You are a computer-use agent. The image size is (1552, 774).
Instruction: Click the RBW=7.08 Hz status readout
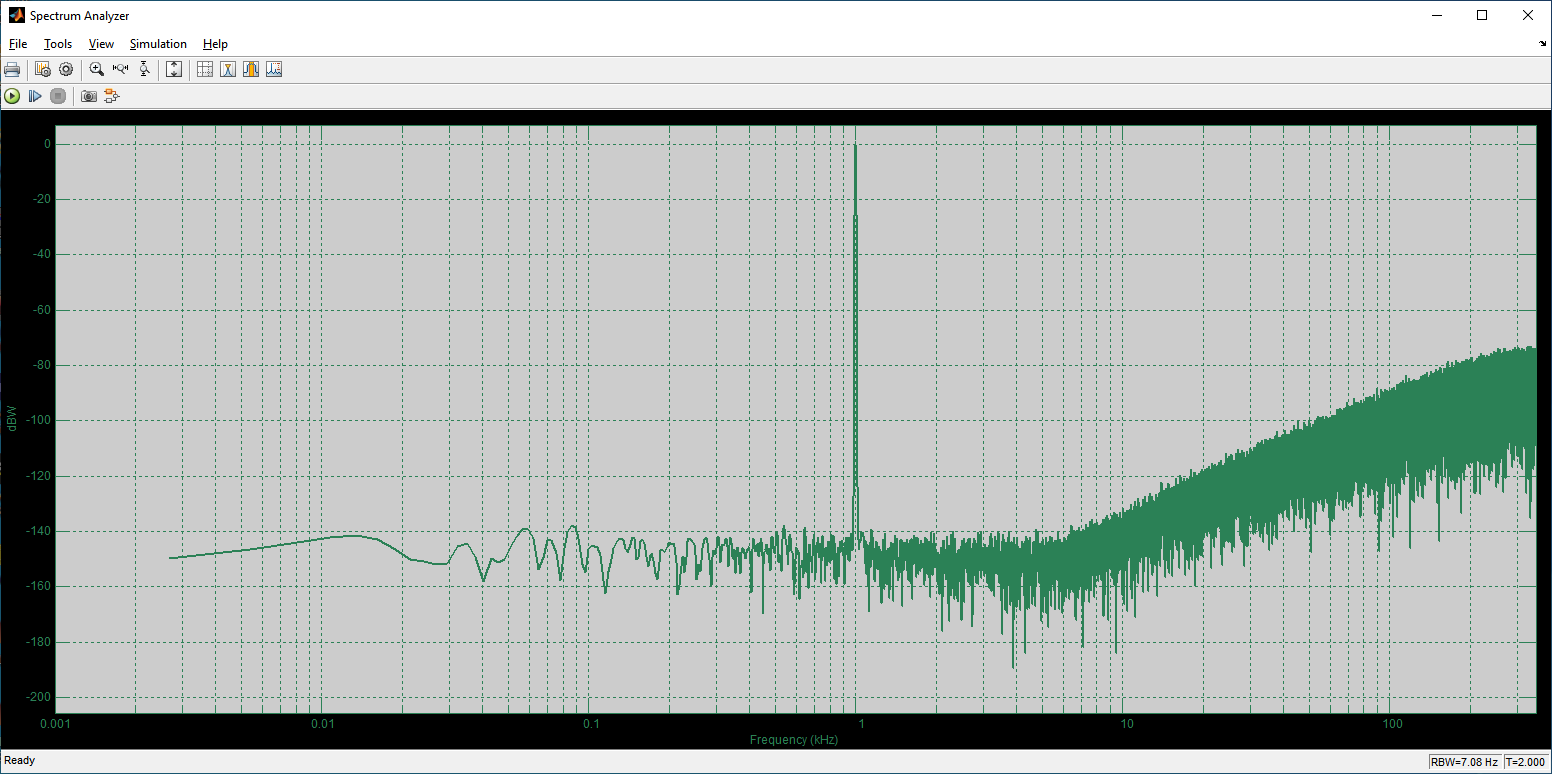pyautogui.click(x=1464, y=762)
